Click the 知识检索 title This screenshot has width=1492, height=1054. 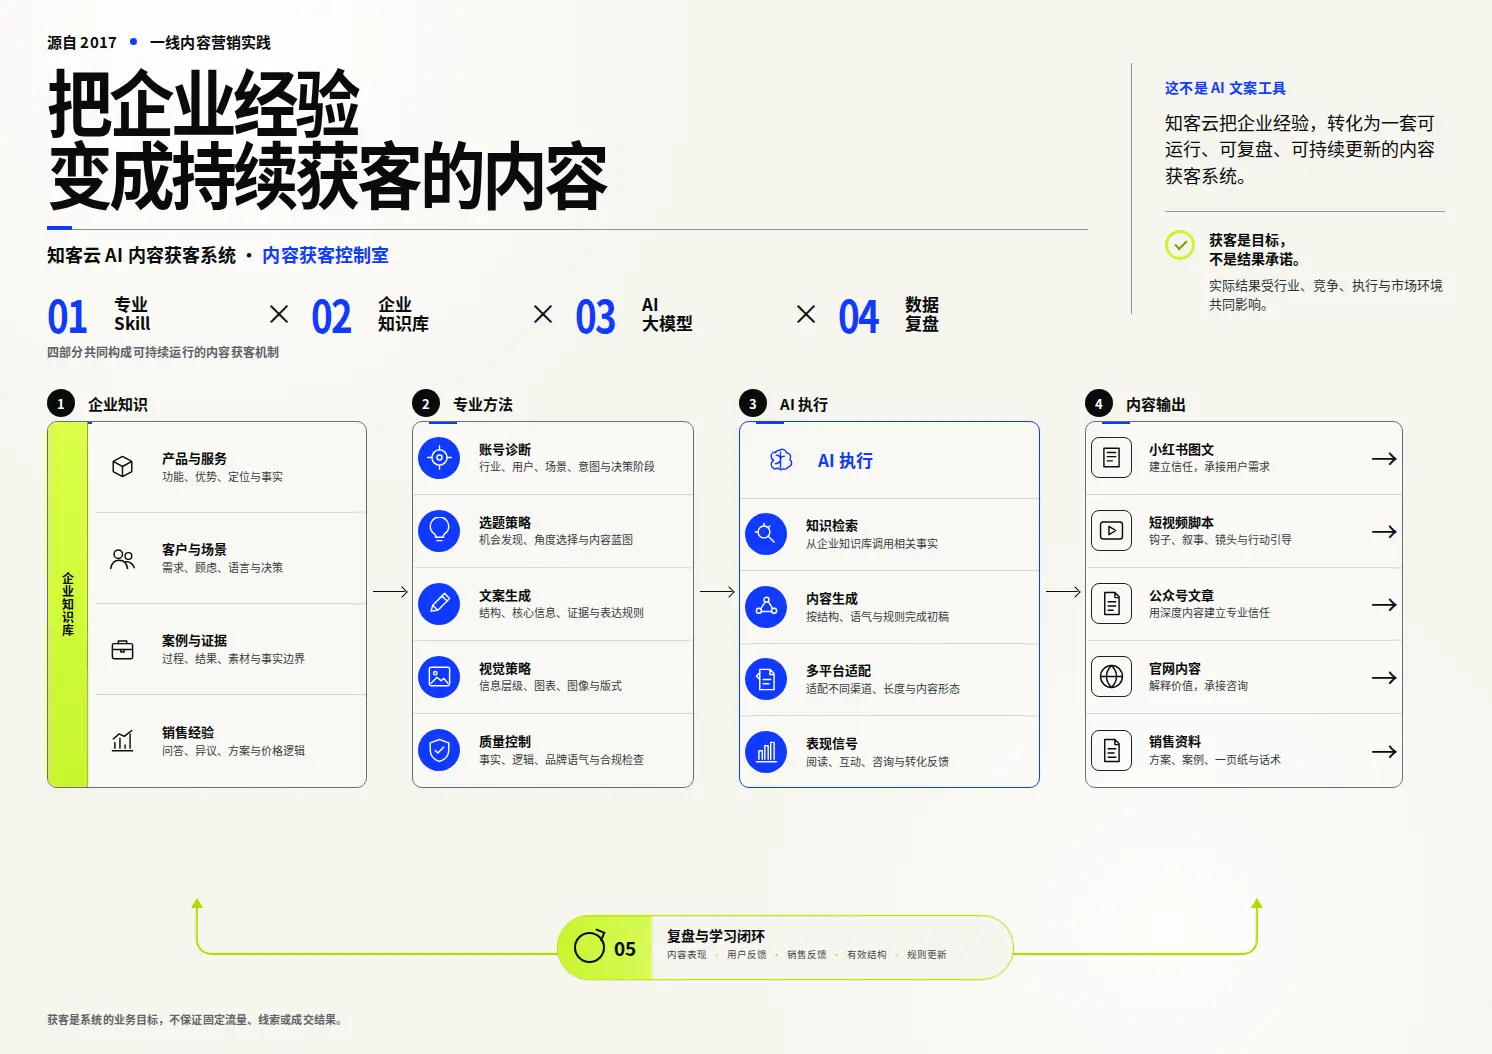coord(832,525)
